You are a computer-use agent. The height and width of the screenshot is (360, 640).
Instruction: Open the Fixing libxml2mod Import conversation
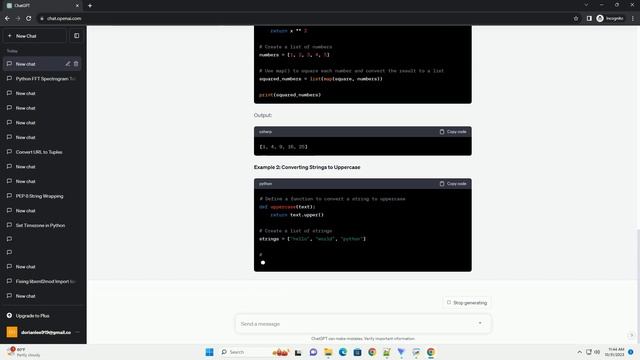pos(43,281)
